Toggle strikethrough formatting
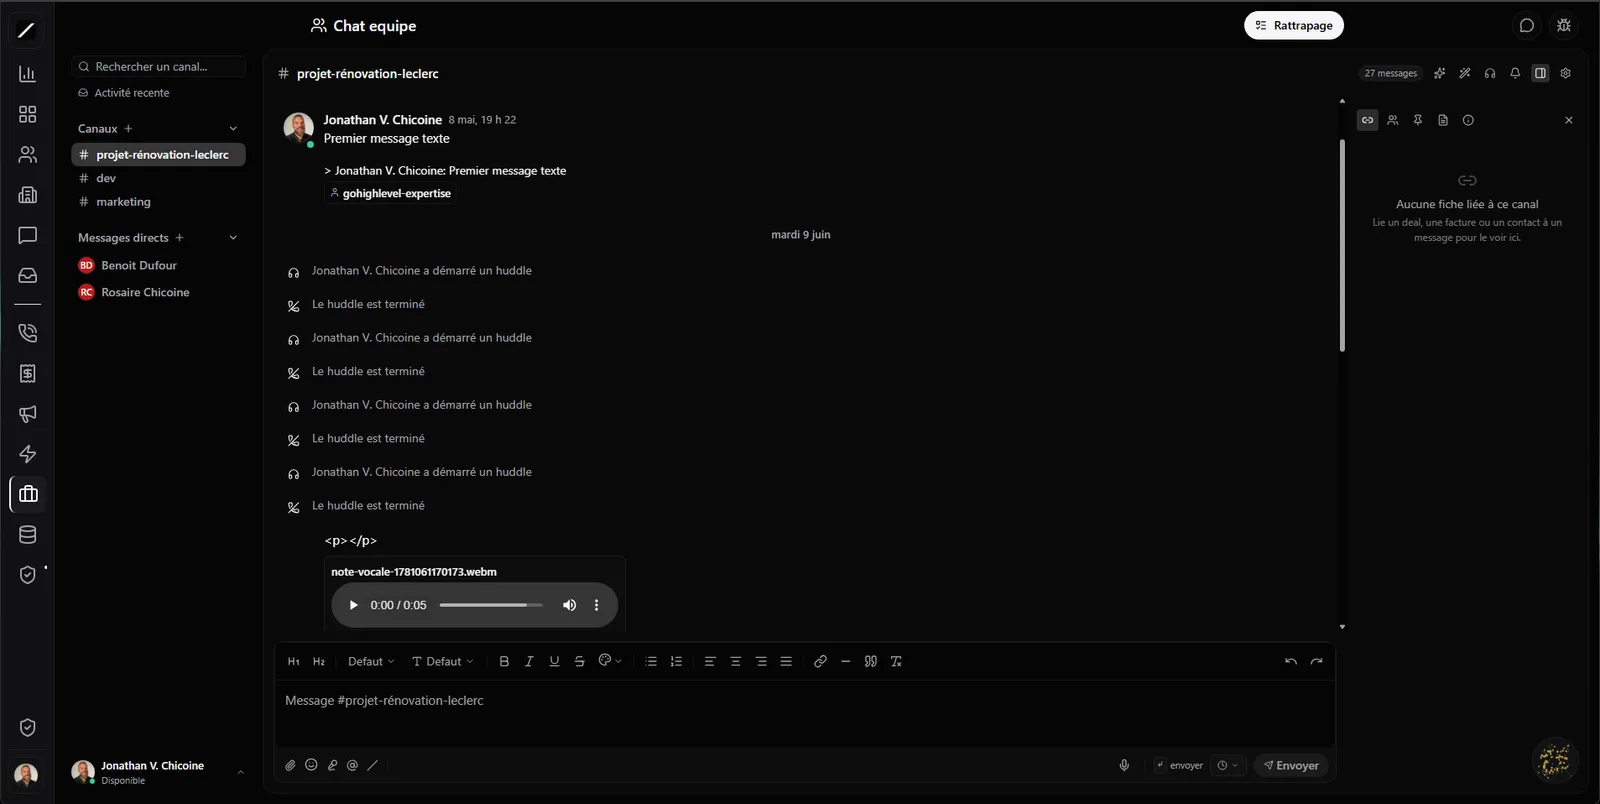The width and height of the screenshot is (1600, 804). coord(579,662)
